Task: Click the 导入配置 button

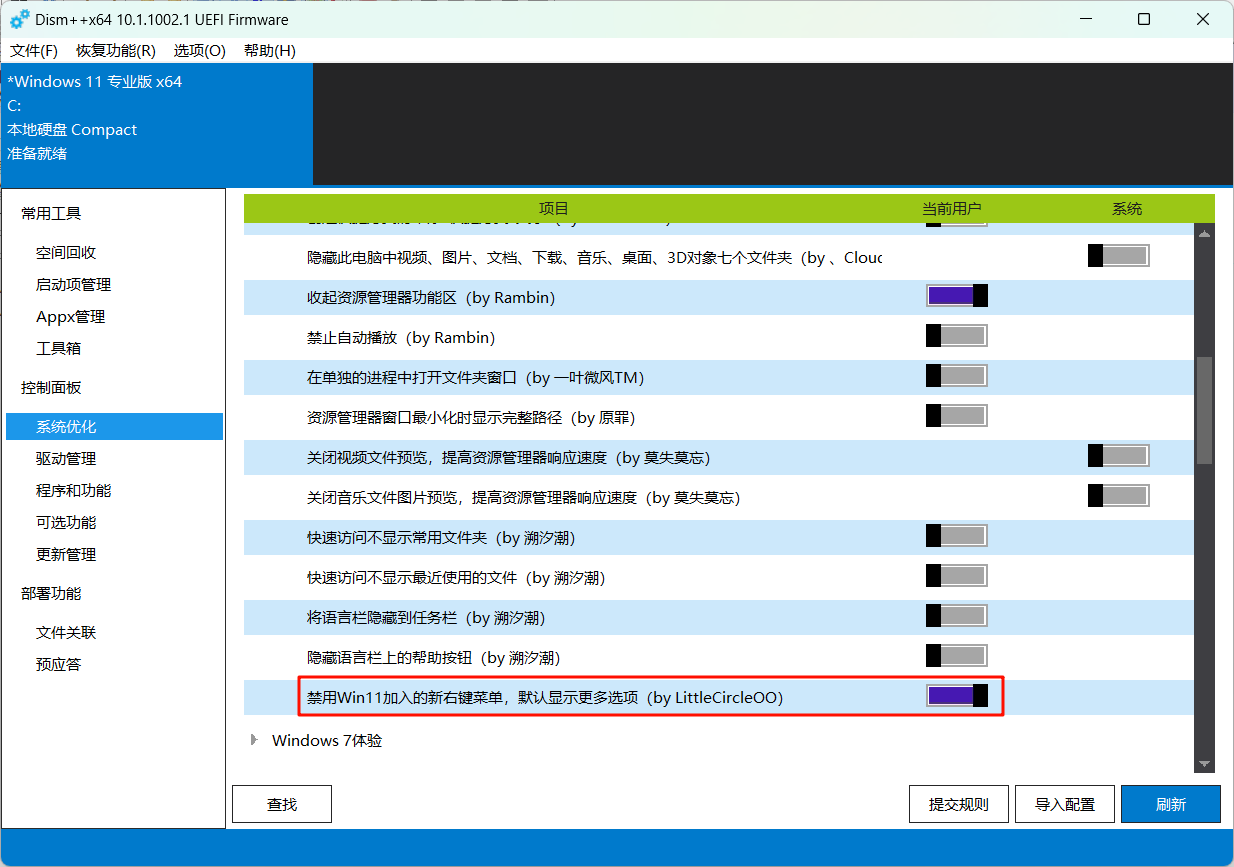Action: [1065, 804]
